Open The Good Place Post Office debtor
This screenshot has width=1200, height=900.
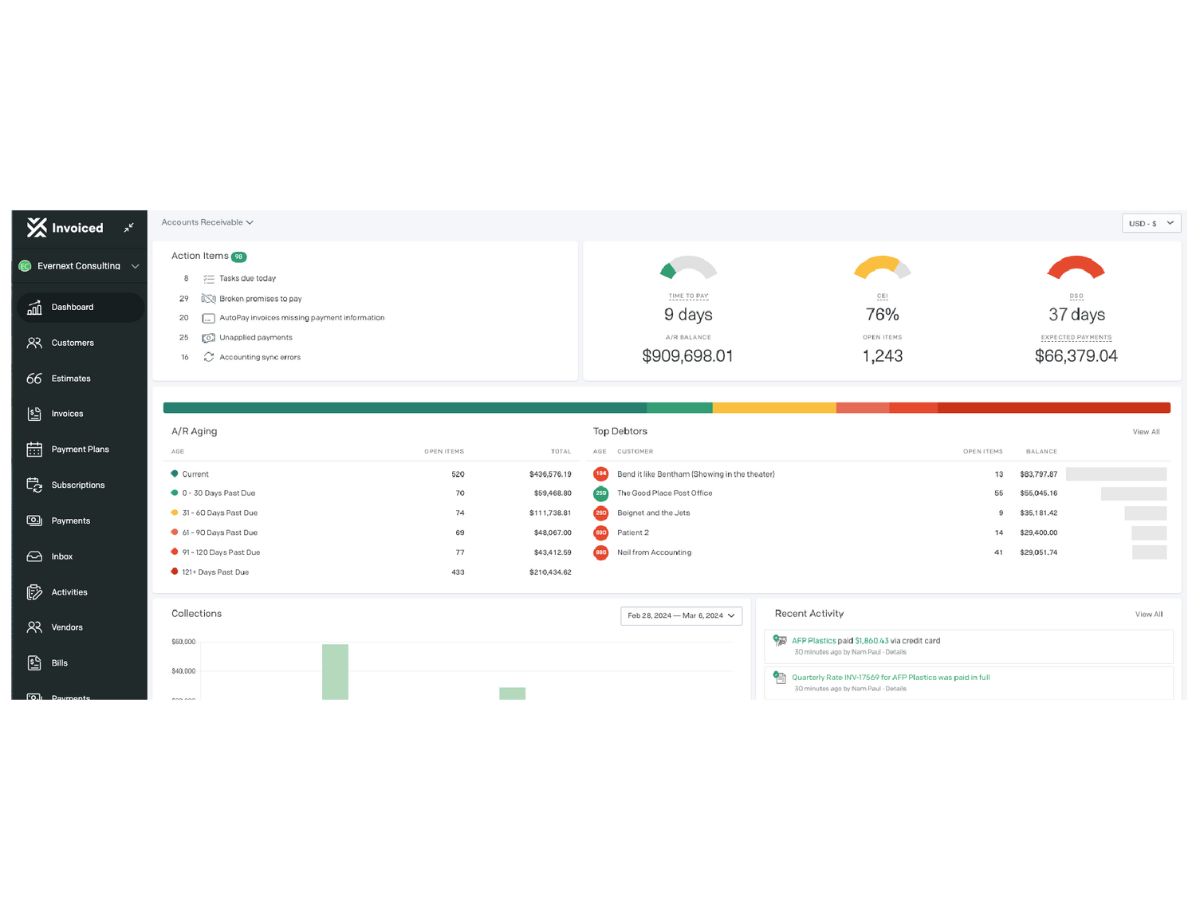pyautogui.click(x=665, y=493)
